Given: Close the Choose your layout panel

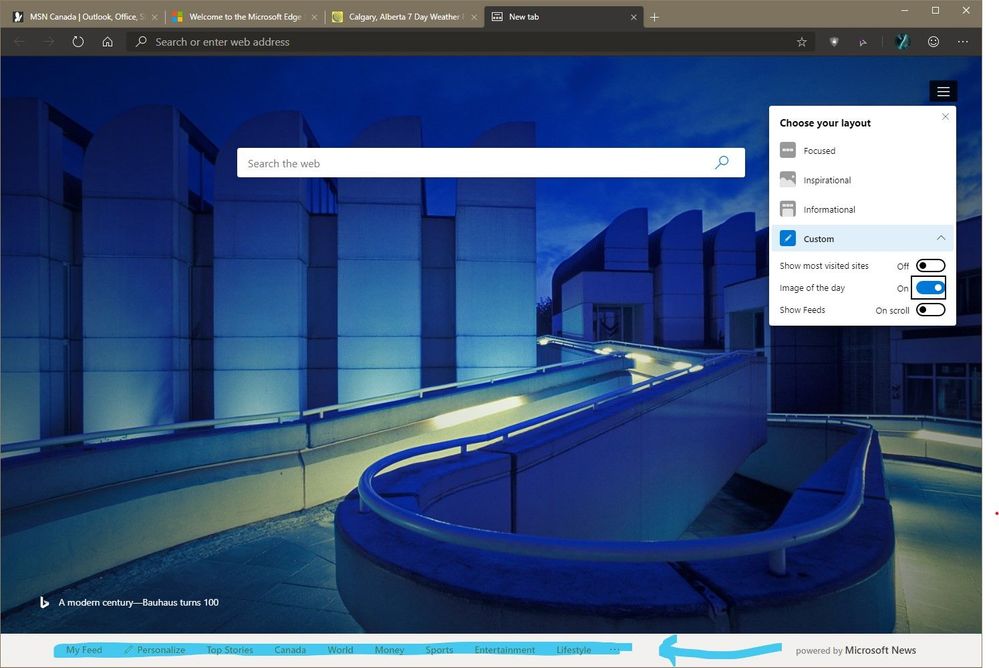Looking at the screenshot, I should [945, 117].
